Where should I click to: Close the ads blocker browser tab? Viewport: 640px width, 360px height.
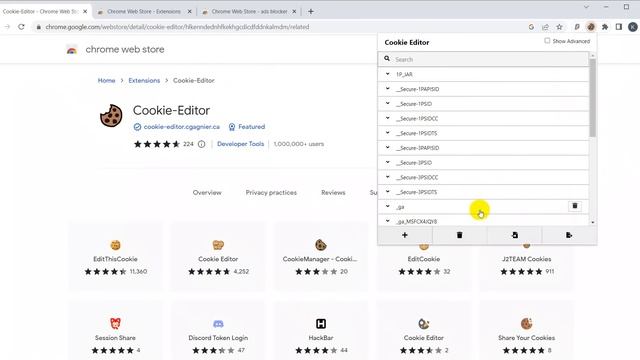(x=294, y=11)
